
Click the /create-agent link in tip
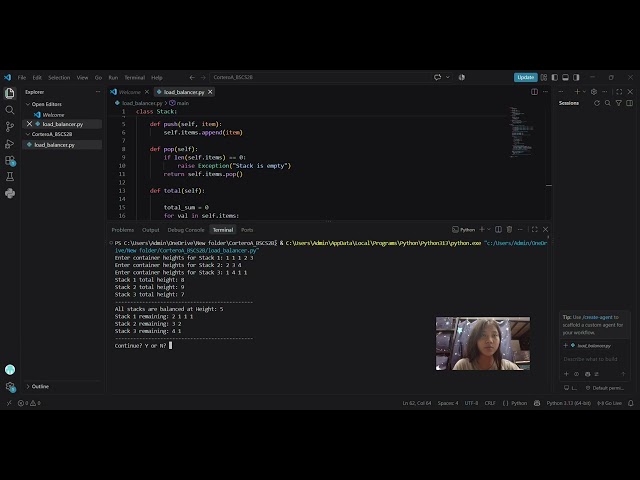click(597, 317)
